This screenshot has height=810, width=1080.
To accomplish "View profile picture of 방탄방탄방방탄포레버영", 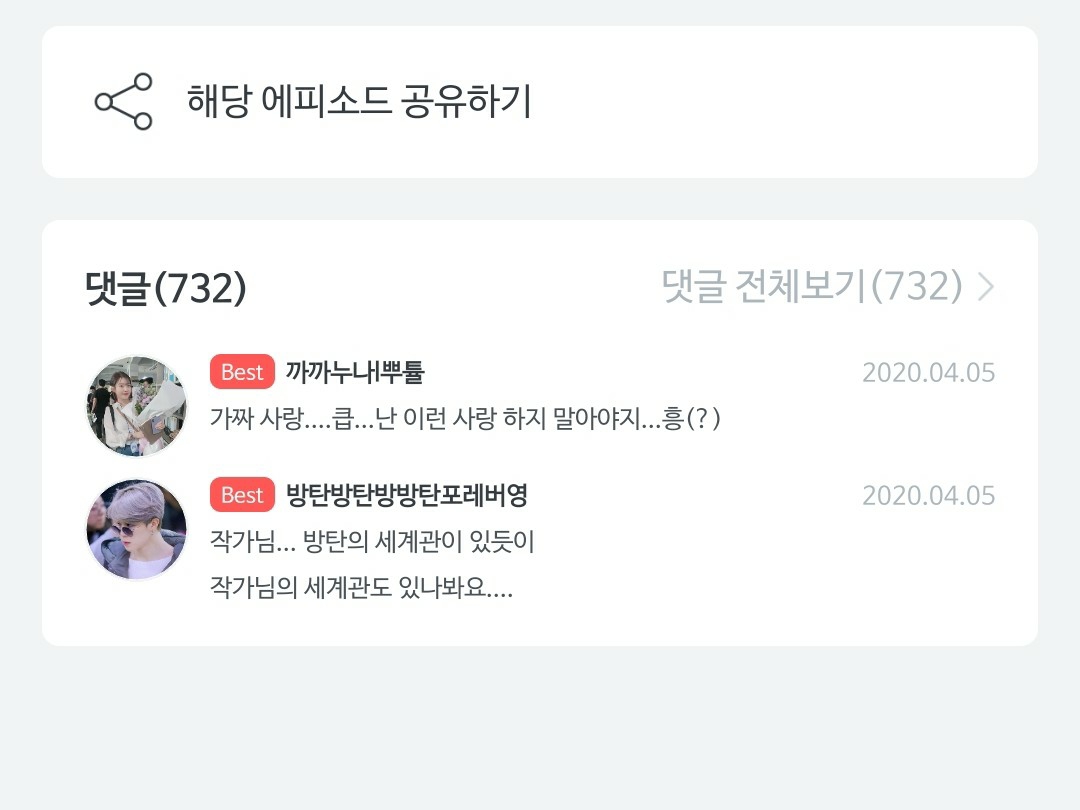I will pos(136,529).
